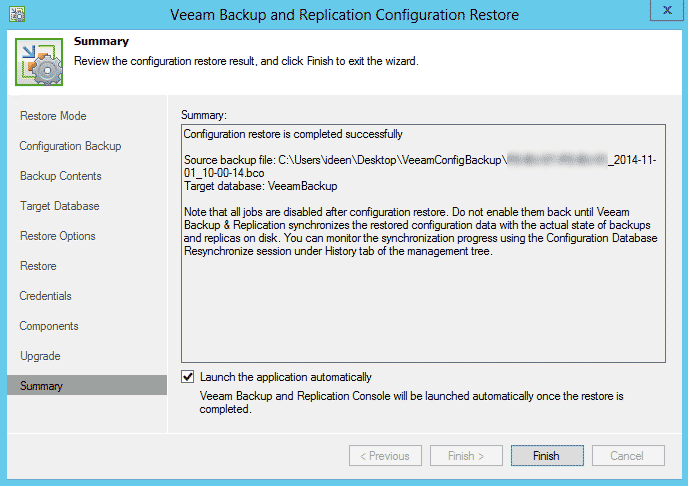Click the Previous button
Viewport: 688px width, 486px height.
click(385, 456)
